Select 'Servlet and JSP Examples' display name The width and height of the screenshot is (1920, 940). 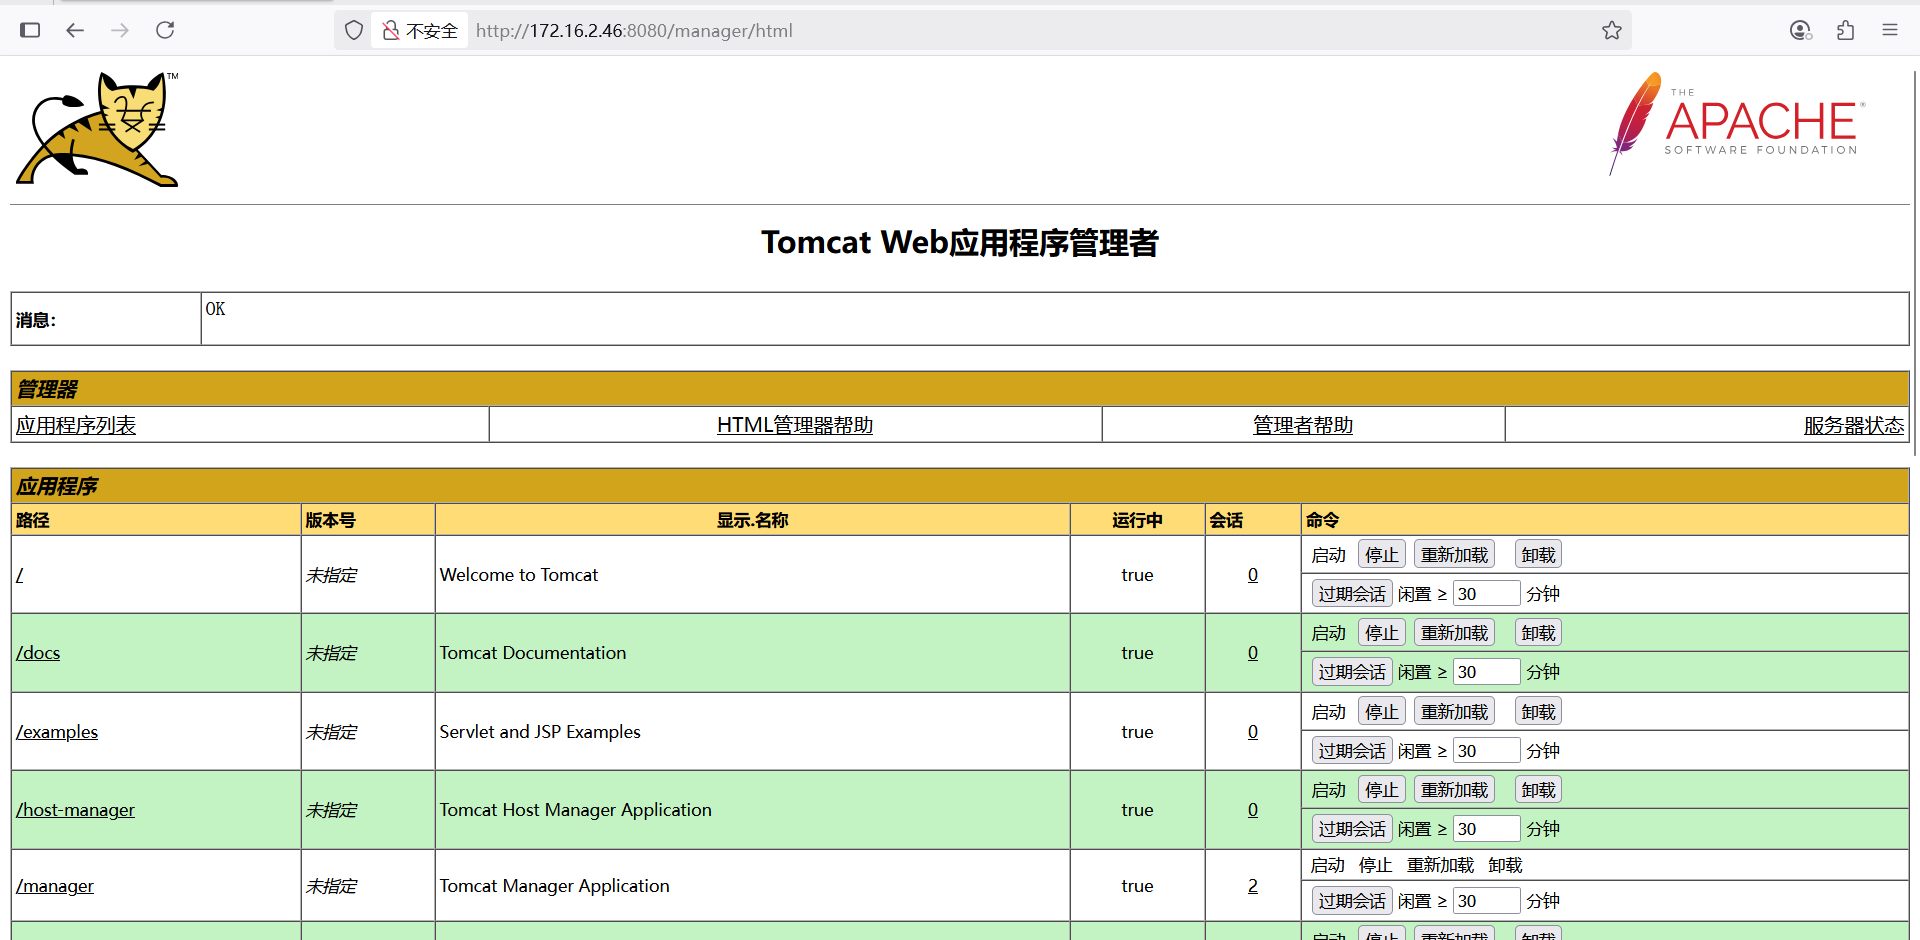point(540,732)
